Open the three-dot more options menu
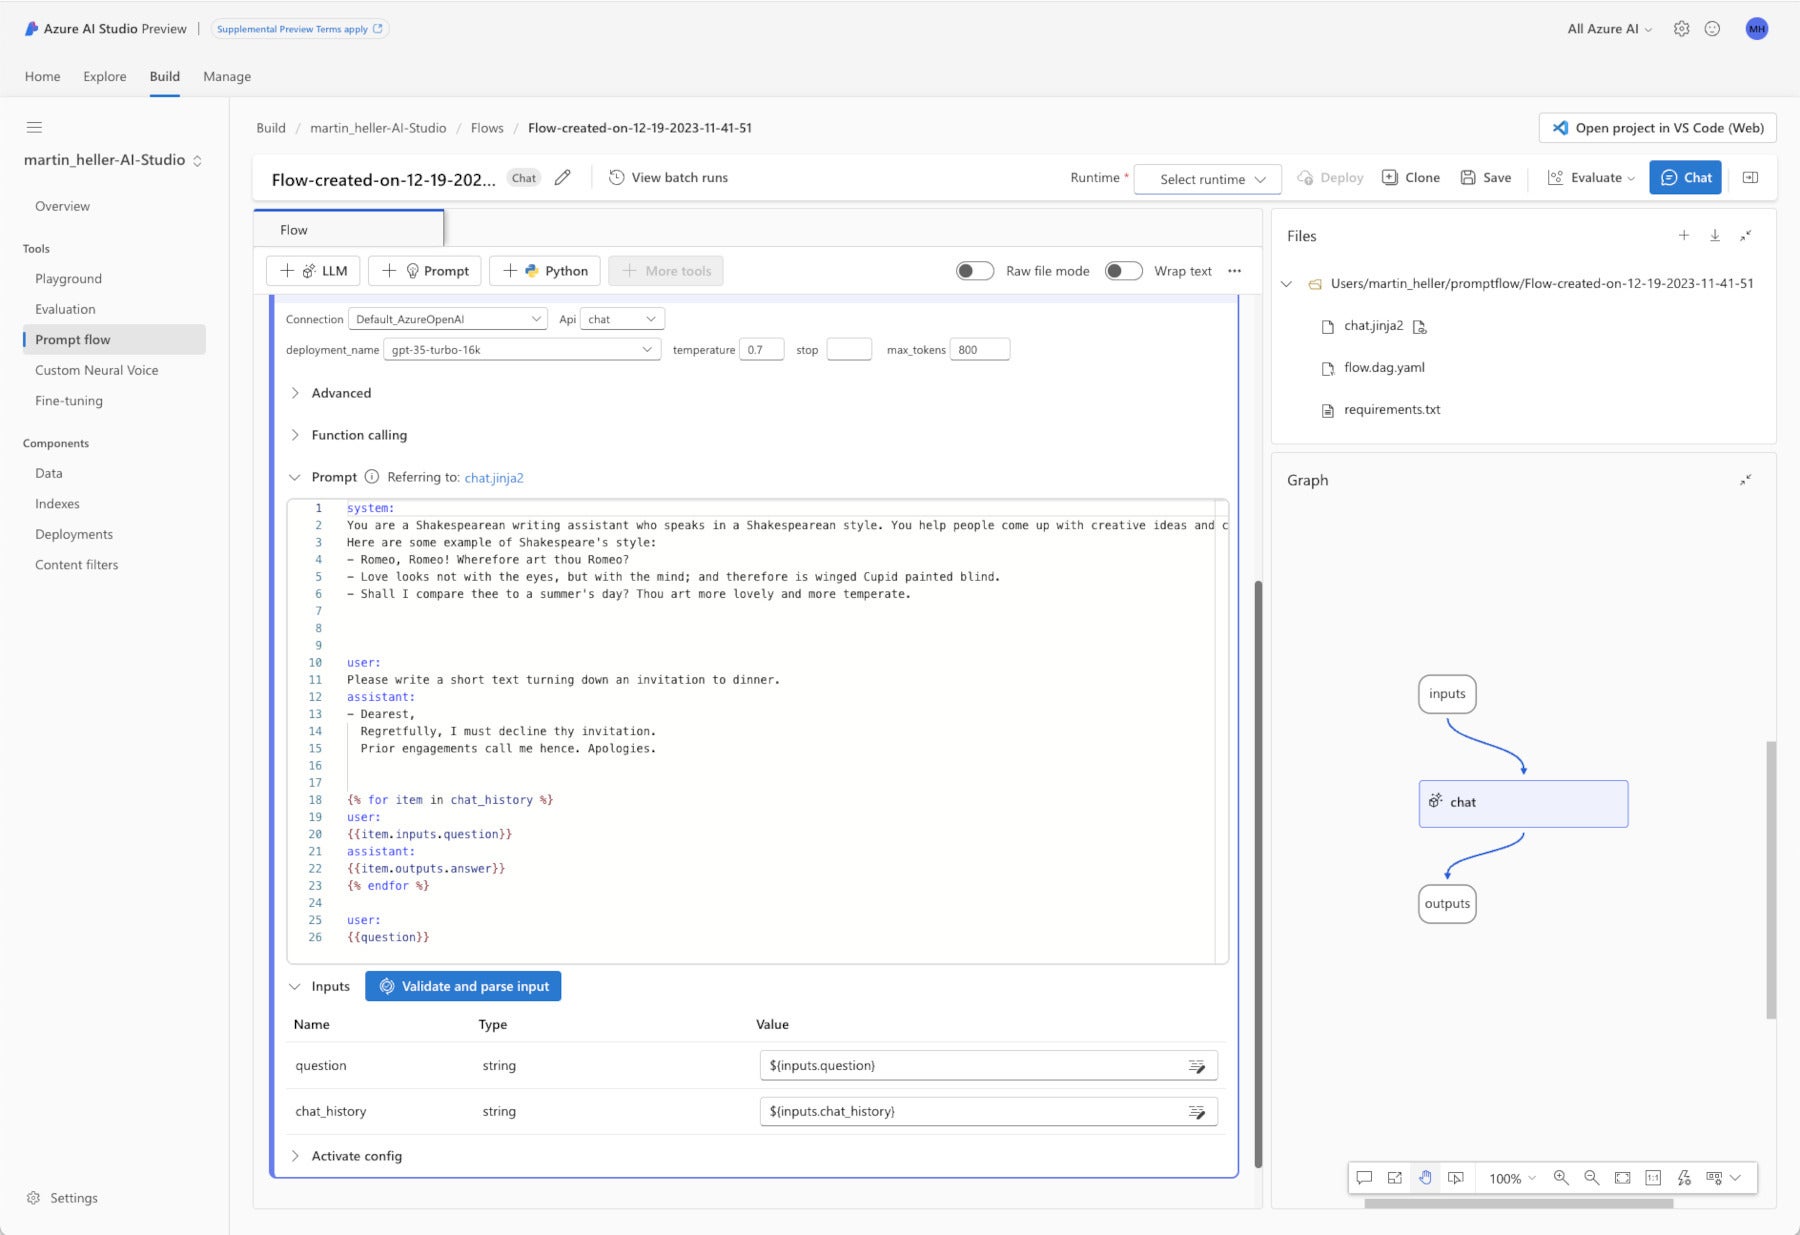Viewport: 1800px width, 1235px height. (x=1235, y=271)
